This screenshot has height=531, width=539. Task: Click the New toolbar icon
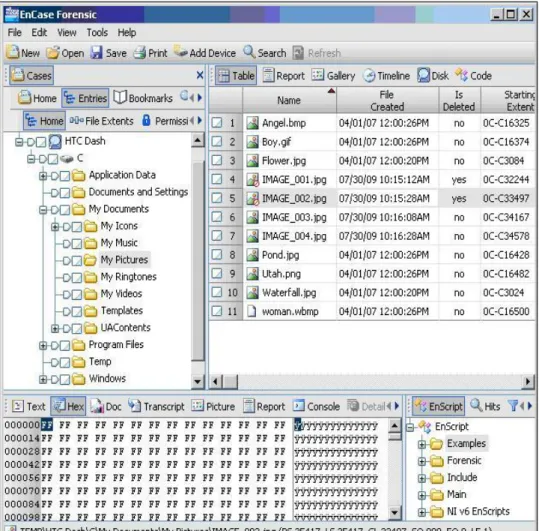pyautogui.click(x=13, y=53)
